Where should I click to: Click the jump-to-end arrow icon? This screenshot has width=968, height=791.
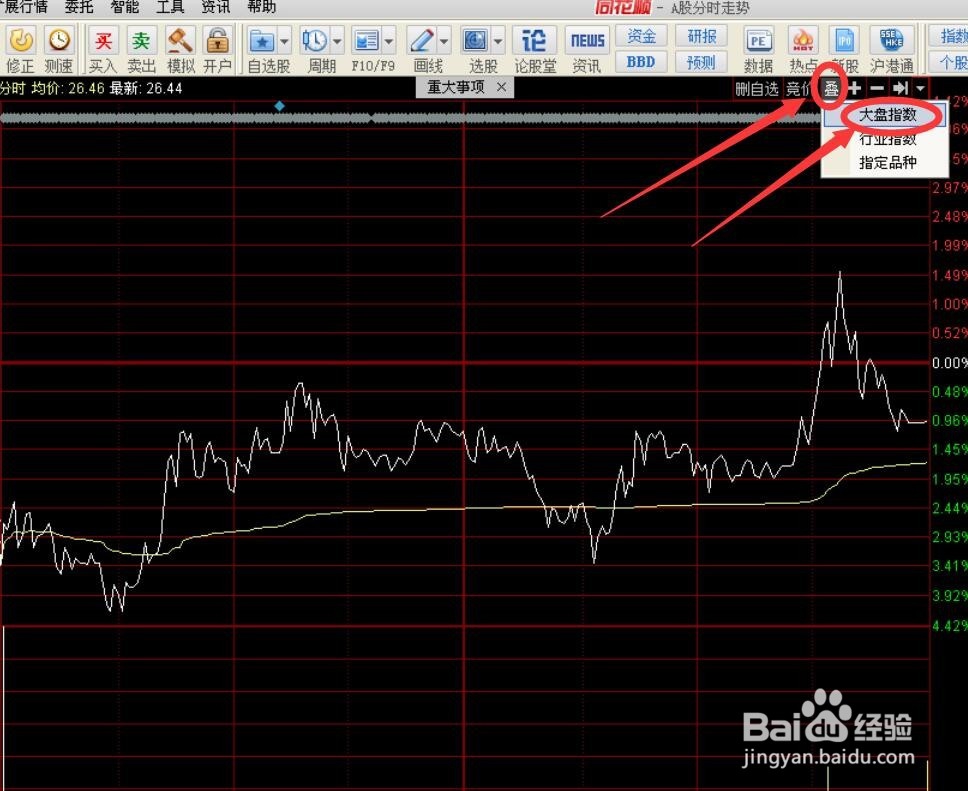(x=900, y=89)
